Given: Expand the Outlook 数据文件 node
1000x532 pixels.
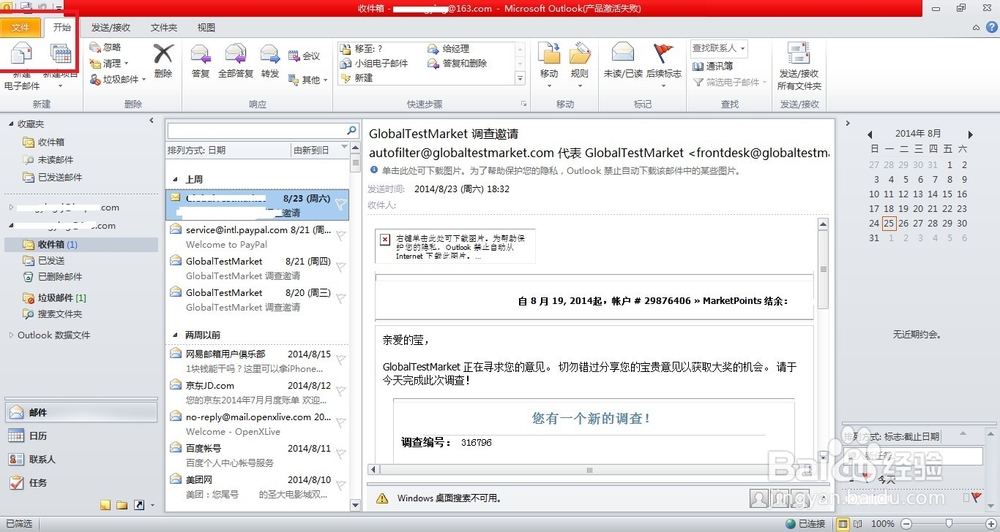Looking at the screenshot, I should tap(11, 335).
